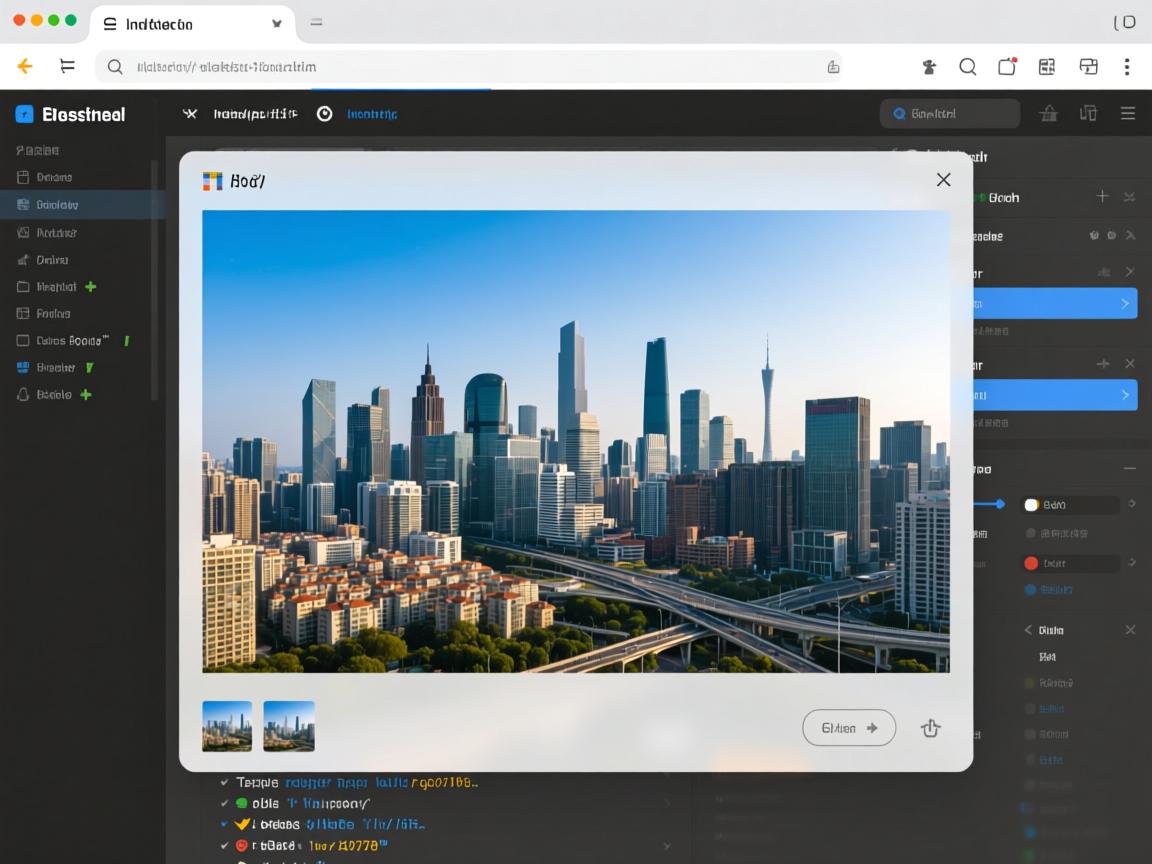Click the red color swatch in right panel
1152x864 pixels.
click(x=1031, y=563)
